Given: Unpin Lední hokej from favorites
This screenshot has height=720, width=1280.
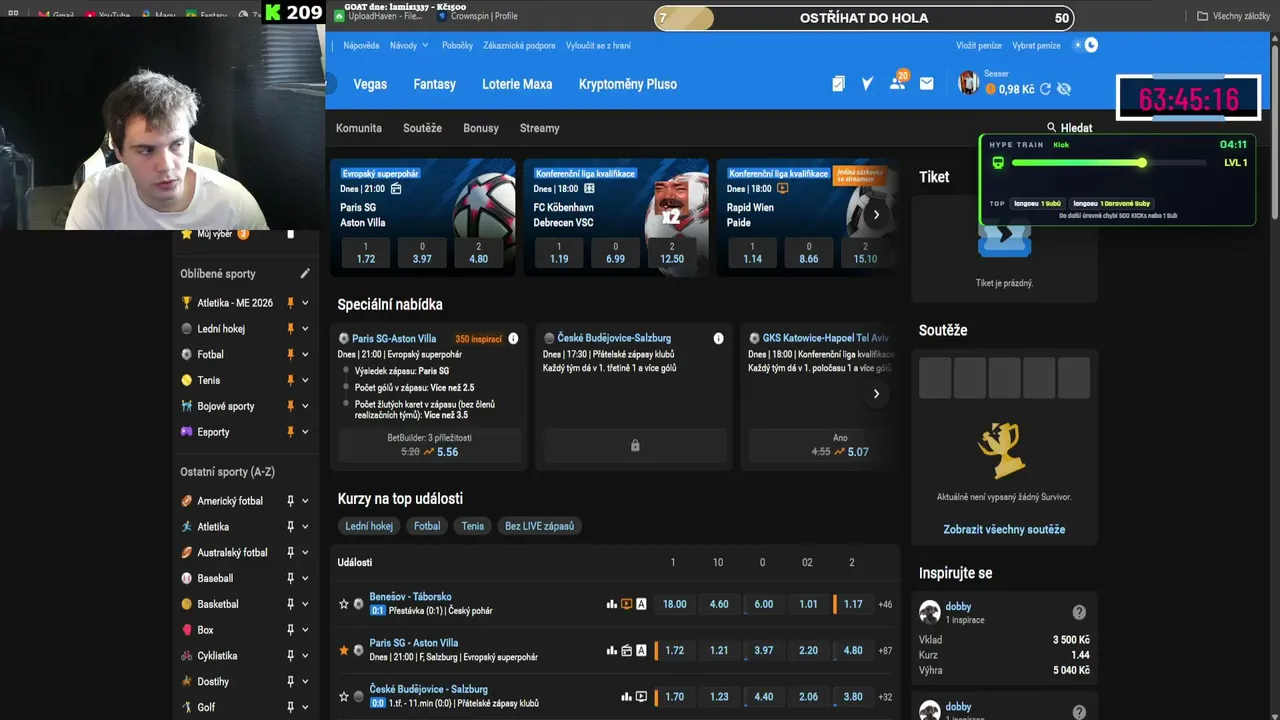Looking at the screenshot, I should pos(291,329).
